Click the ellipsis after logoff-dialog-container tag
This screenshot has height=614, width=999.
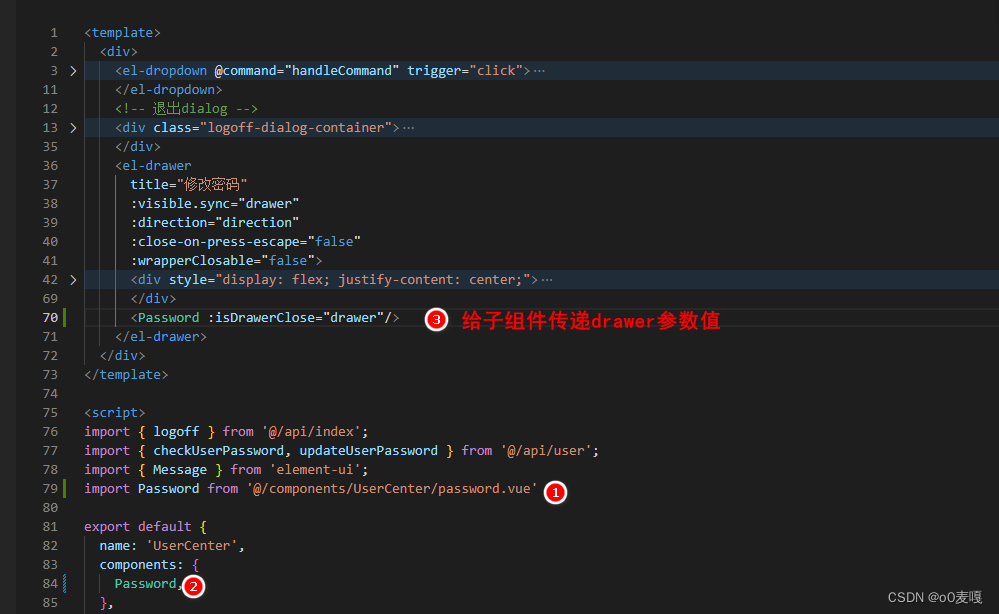coord(409,128)
